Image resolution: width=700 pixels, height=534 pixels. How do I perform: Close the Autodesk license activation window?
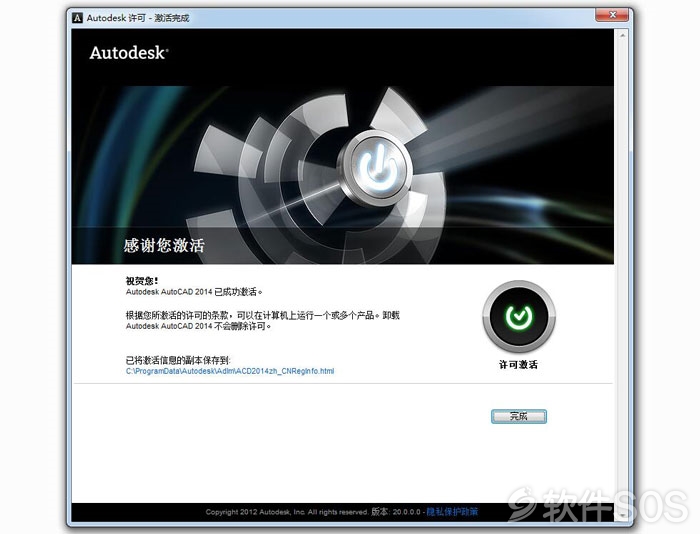(612, 15)
